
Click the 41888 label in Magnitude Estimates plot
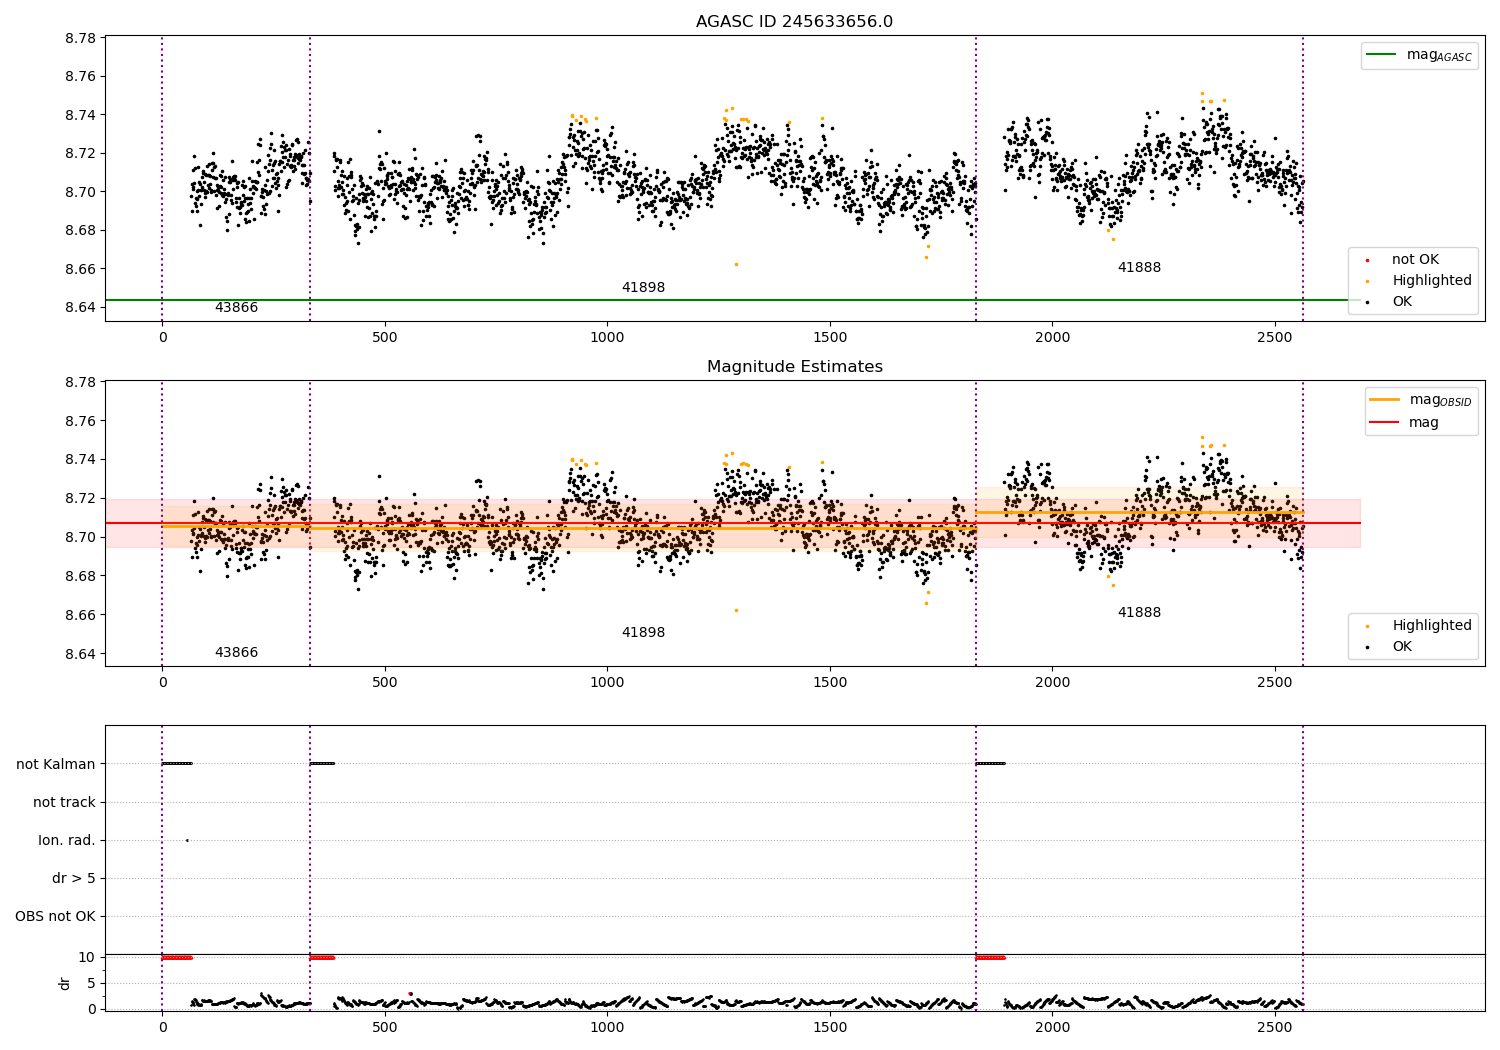[1139, 613]
